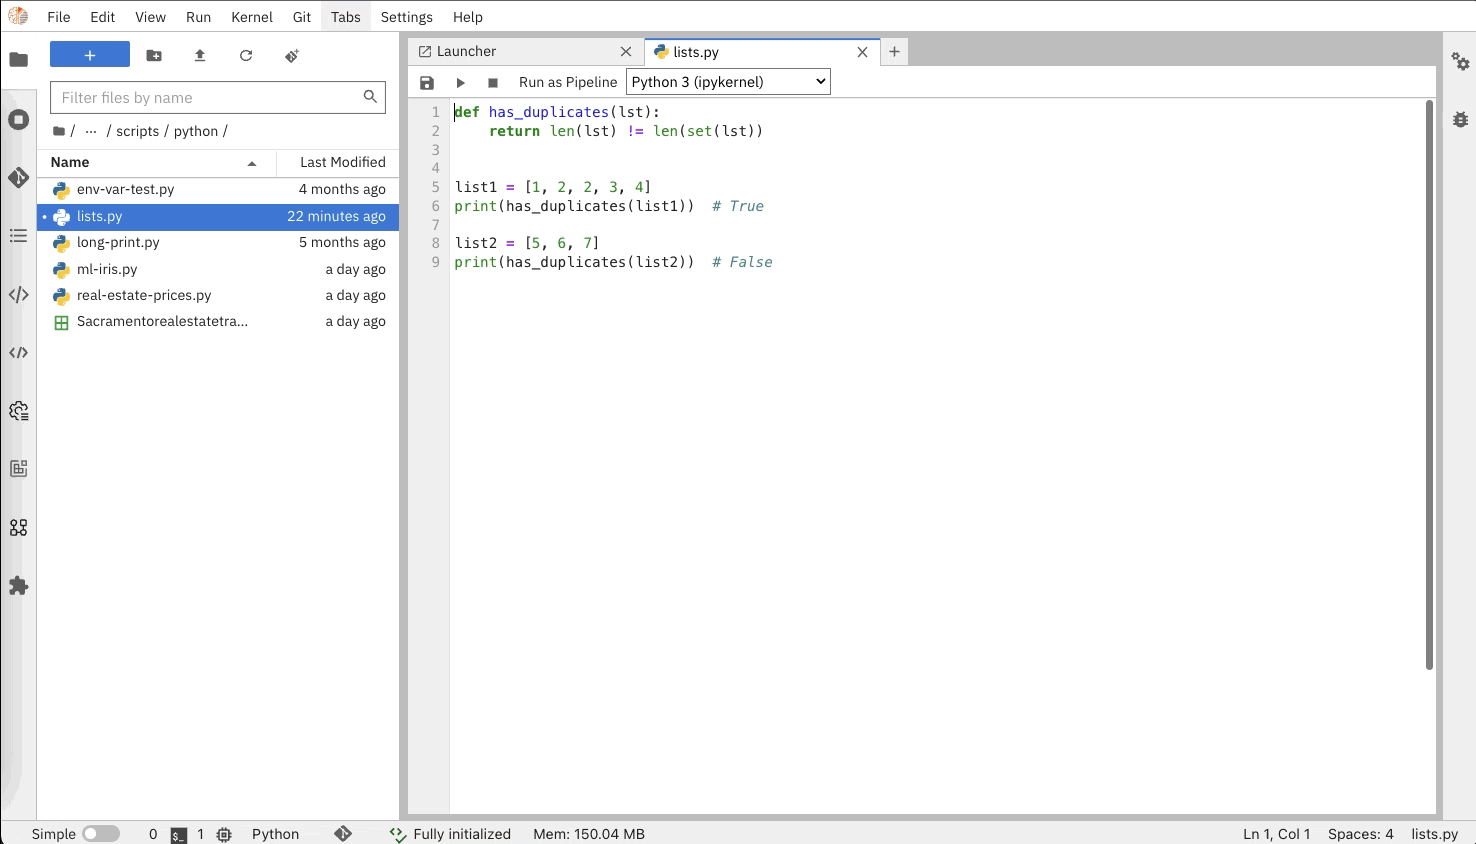Click the Git diamond icon in status bar

343,833
